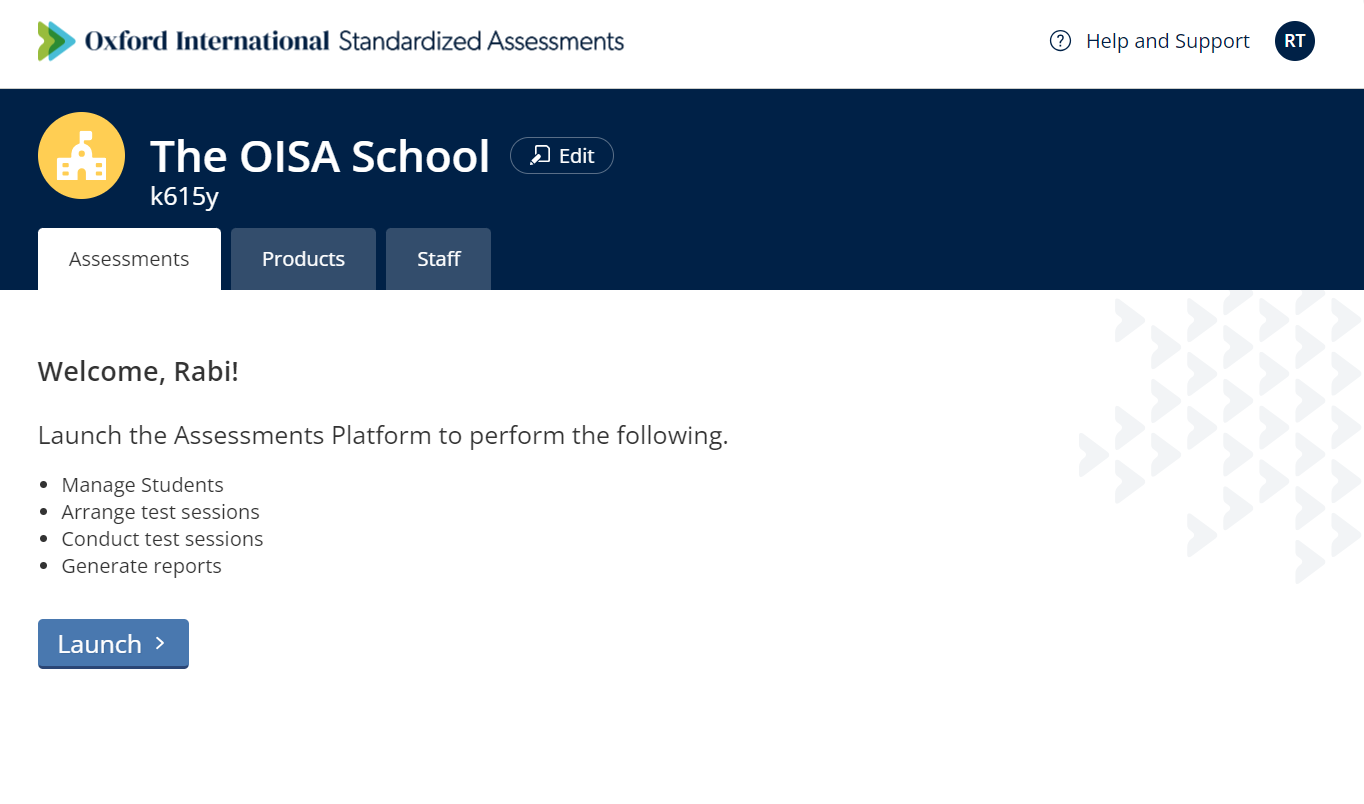The height and width of the screenshot is (804, 1364).
Task: Click the Generate reports bullet item
Action: [141, 565]
